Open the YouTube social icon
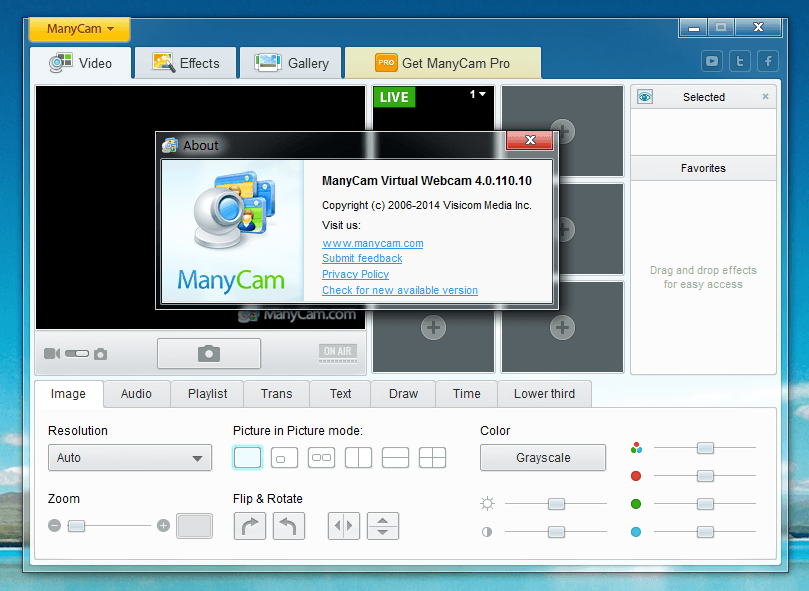This screenshot has height=591, width=809. coord(711,61)
